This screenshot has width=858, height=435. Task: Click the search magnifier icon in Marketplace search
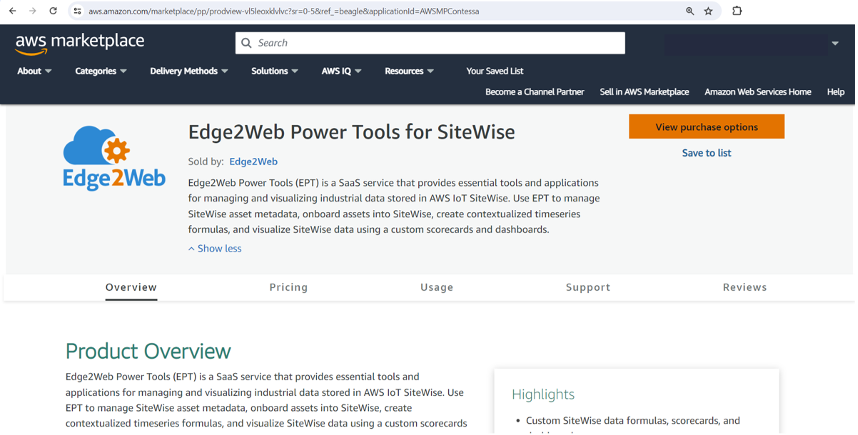coord(247,43)
